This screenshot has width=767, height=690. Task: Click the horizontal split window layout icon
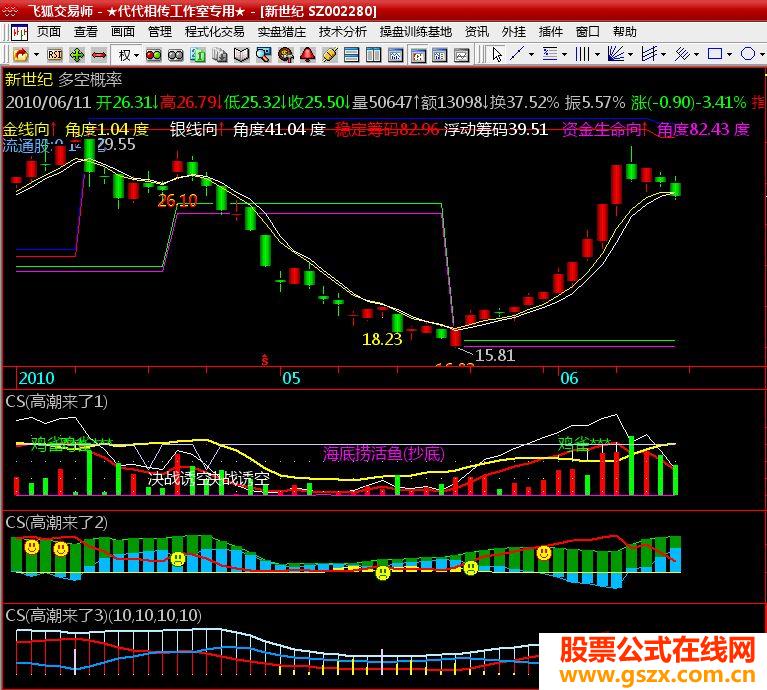click(351, 55)
